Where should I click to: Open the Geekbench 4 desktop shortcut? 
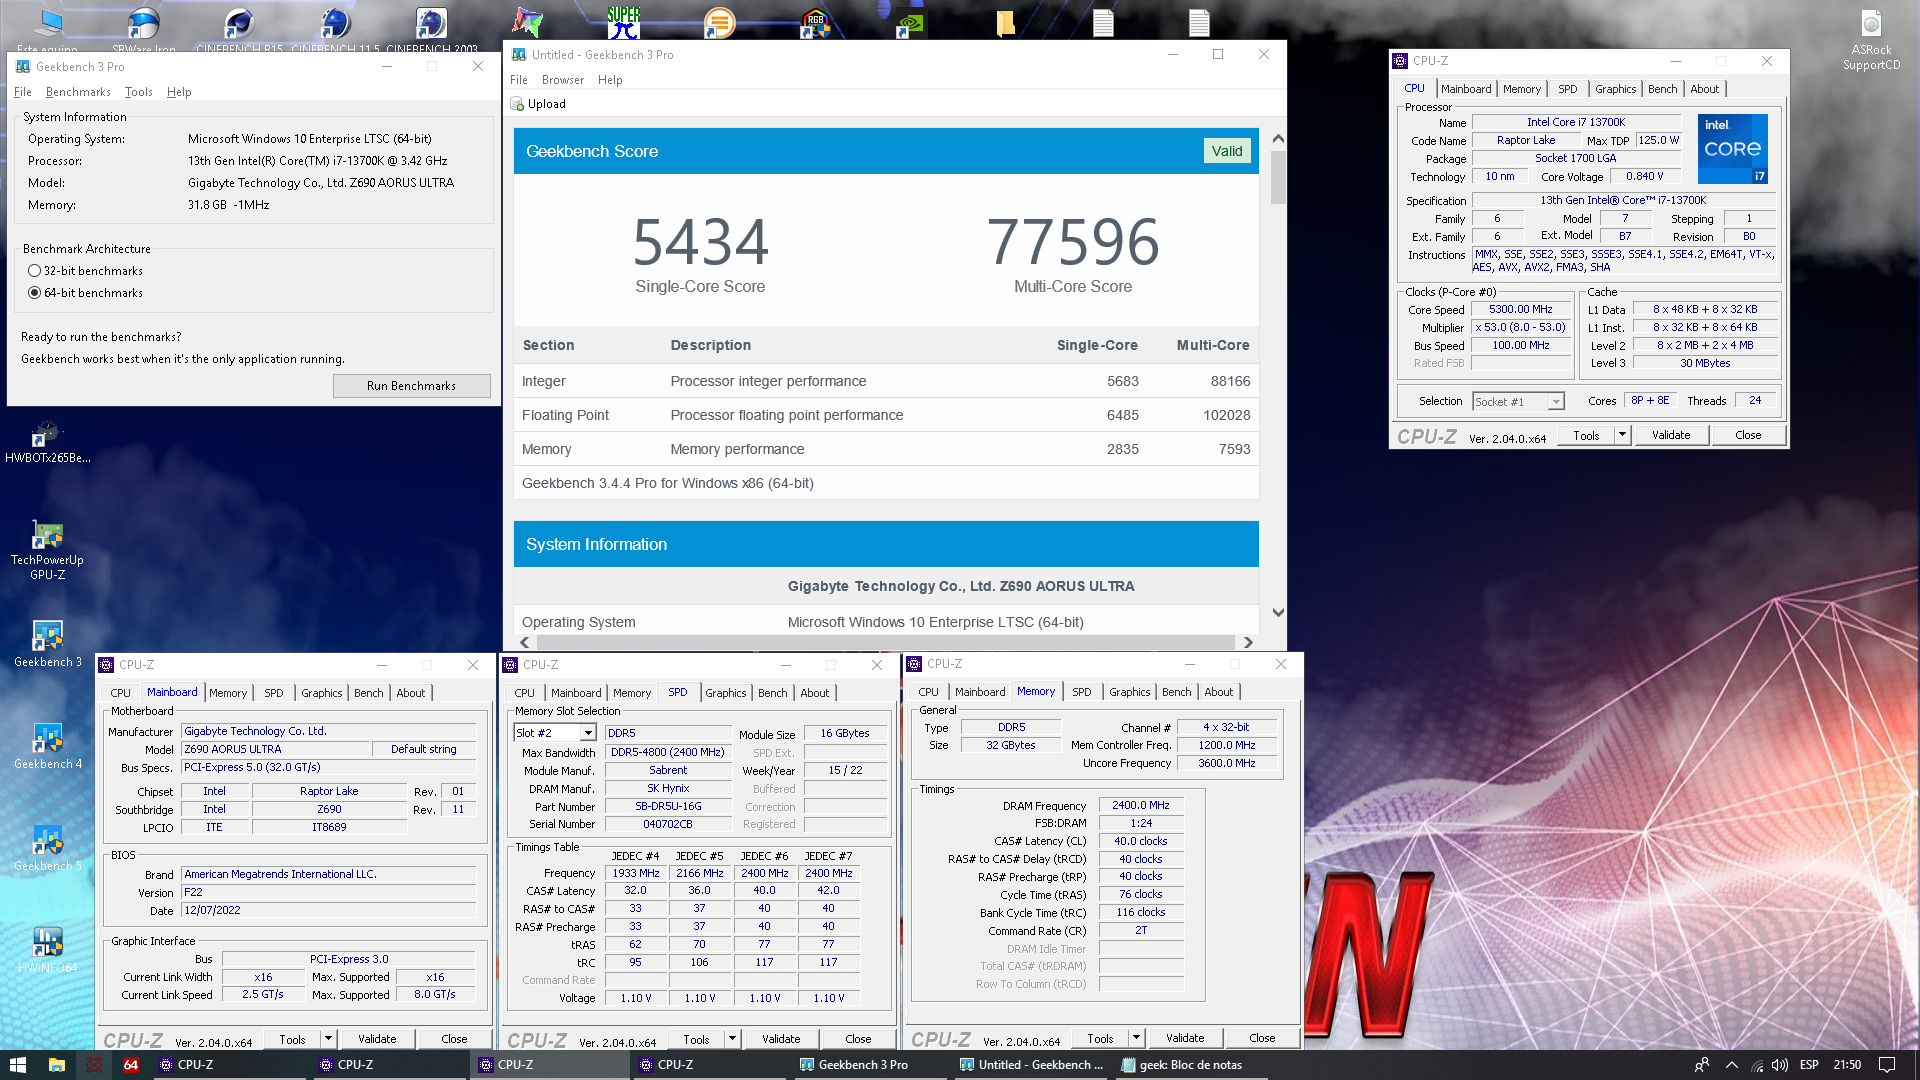pos(47,746)
